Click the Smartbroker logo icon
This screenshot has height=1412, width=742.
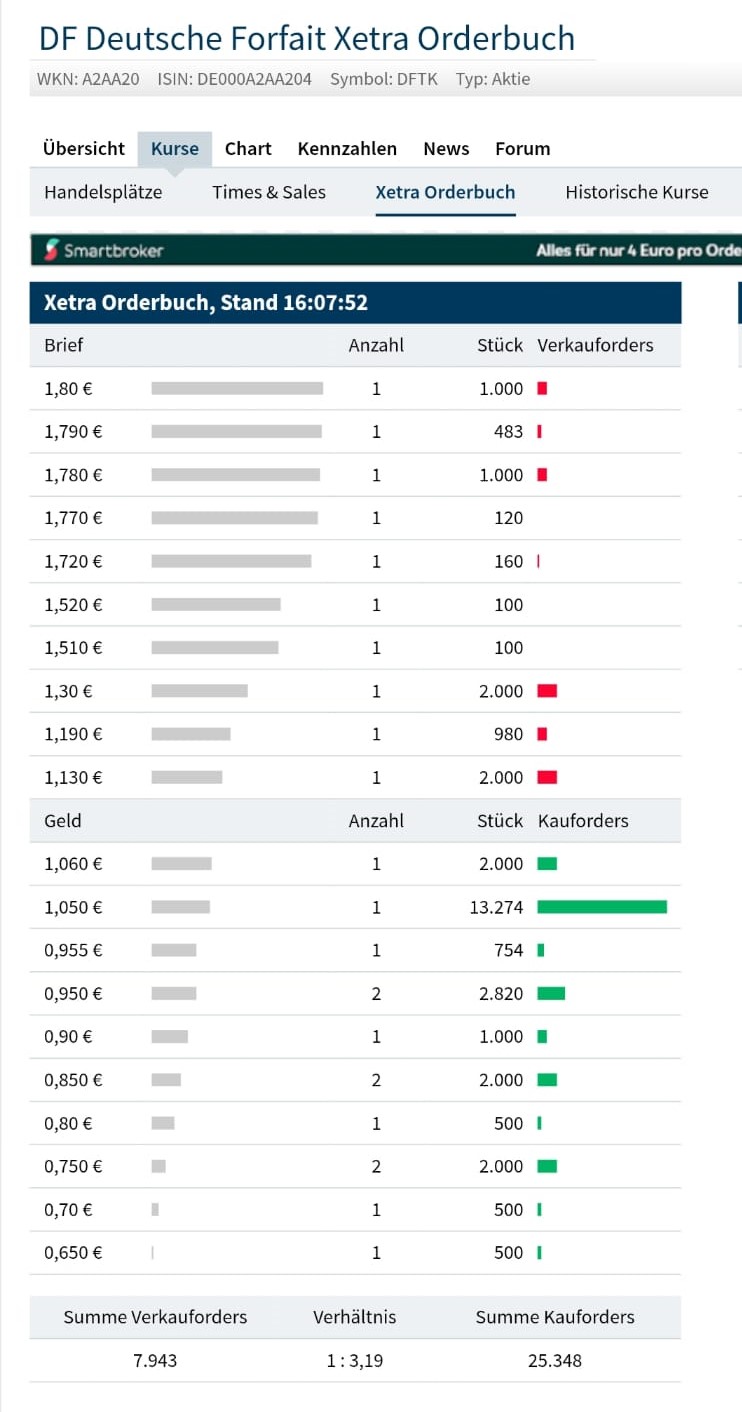(x=51, y=250)
